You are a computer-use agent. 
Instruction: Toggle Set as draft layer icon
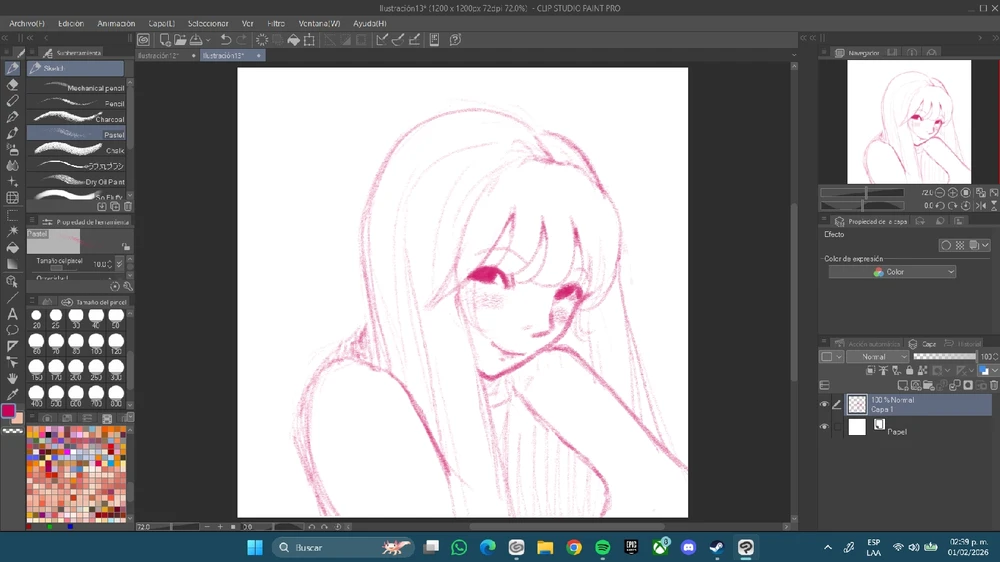[896, 370]
